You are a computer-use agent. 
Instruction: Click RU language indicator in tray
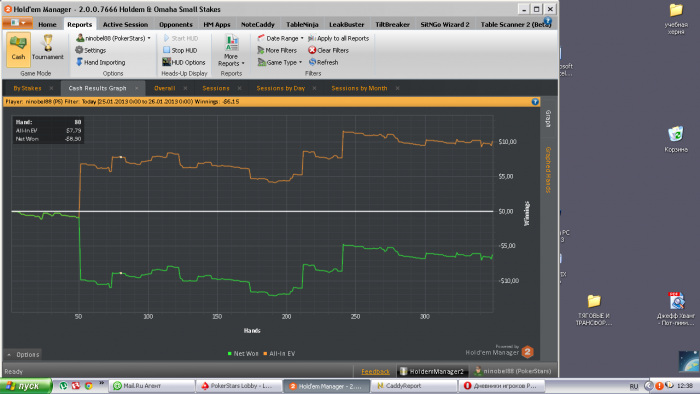point(633,386)
